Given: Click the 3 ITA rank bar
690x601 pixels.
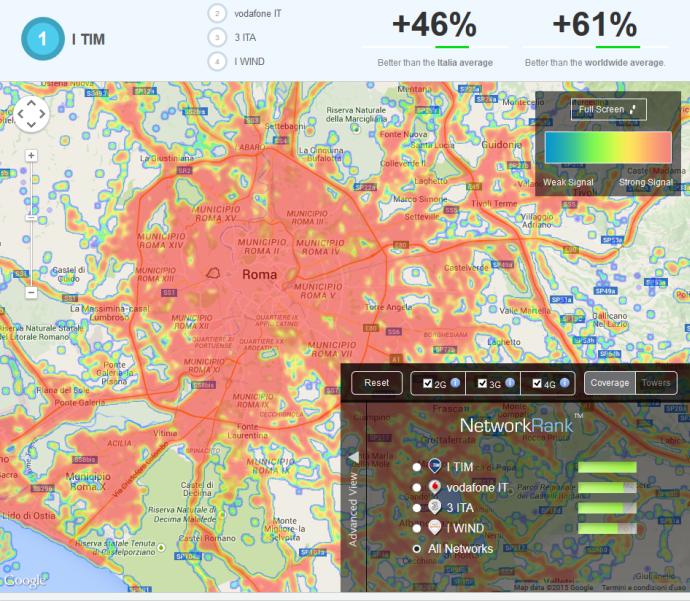Looking at the screenshot, I should [x=607, y=508].
